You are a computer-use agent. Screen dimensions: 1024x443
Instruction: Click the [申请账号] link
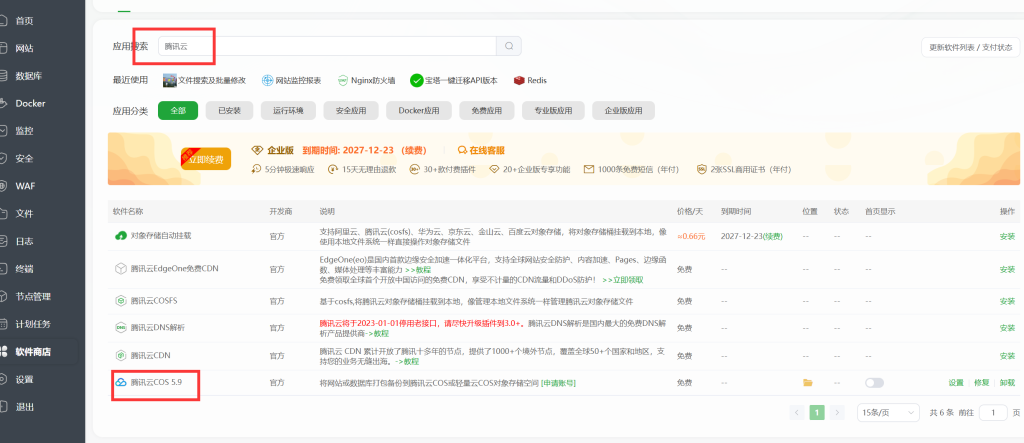(x=558, y=382)
